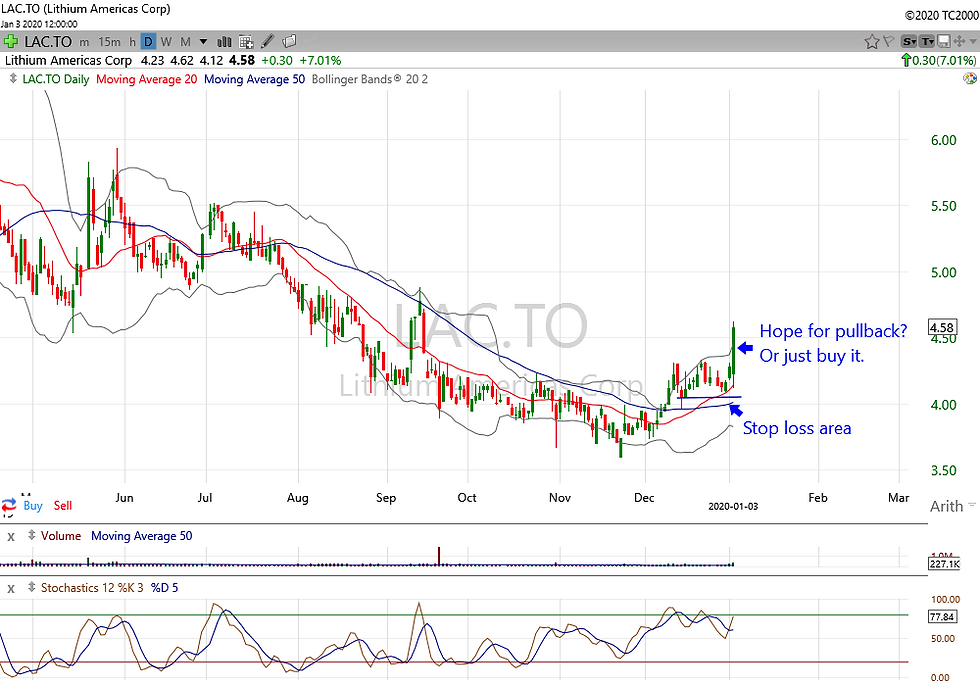Open the indicators bar-chart icon
The width and height of the screenshot is (980, 686).
tap(224, 42)
